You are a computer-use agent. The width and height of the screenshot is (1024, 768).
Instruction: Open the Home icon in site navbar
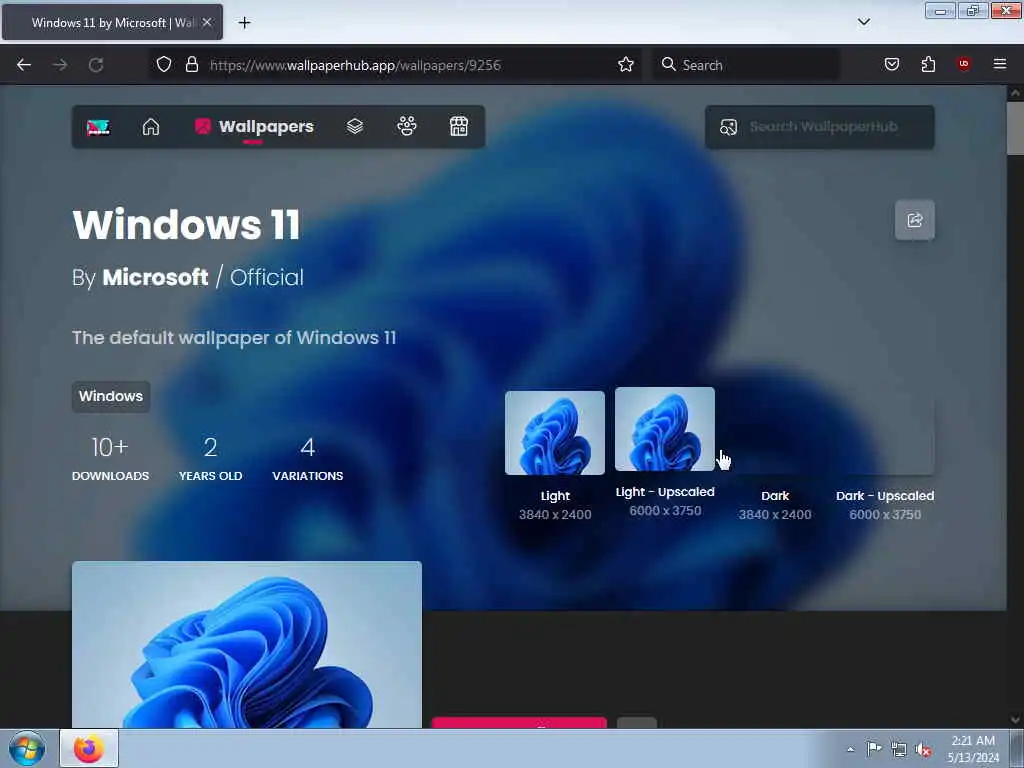(x=151, y=127)
